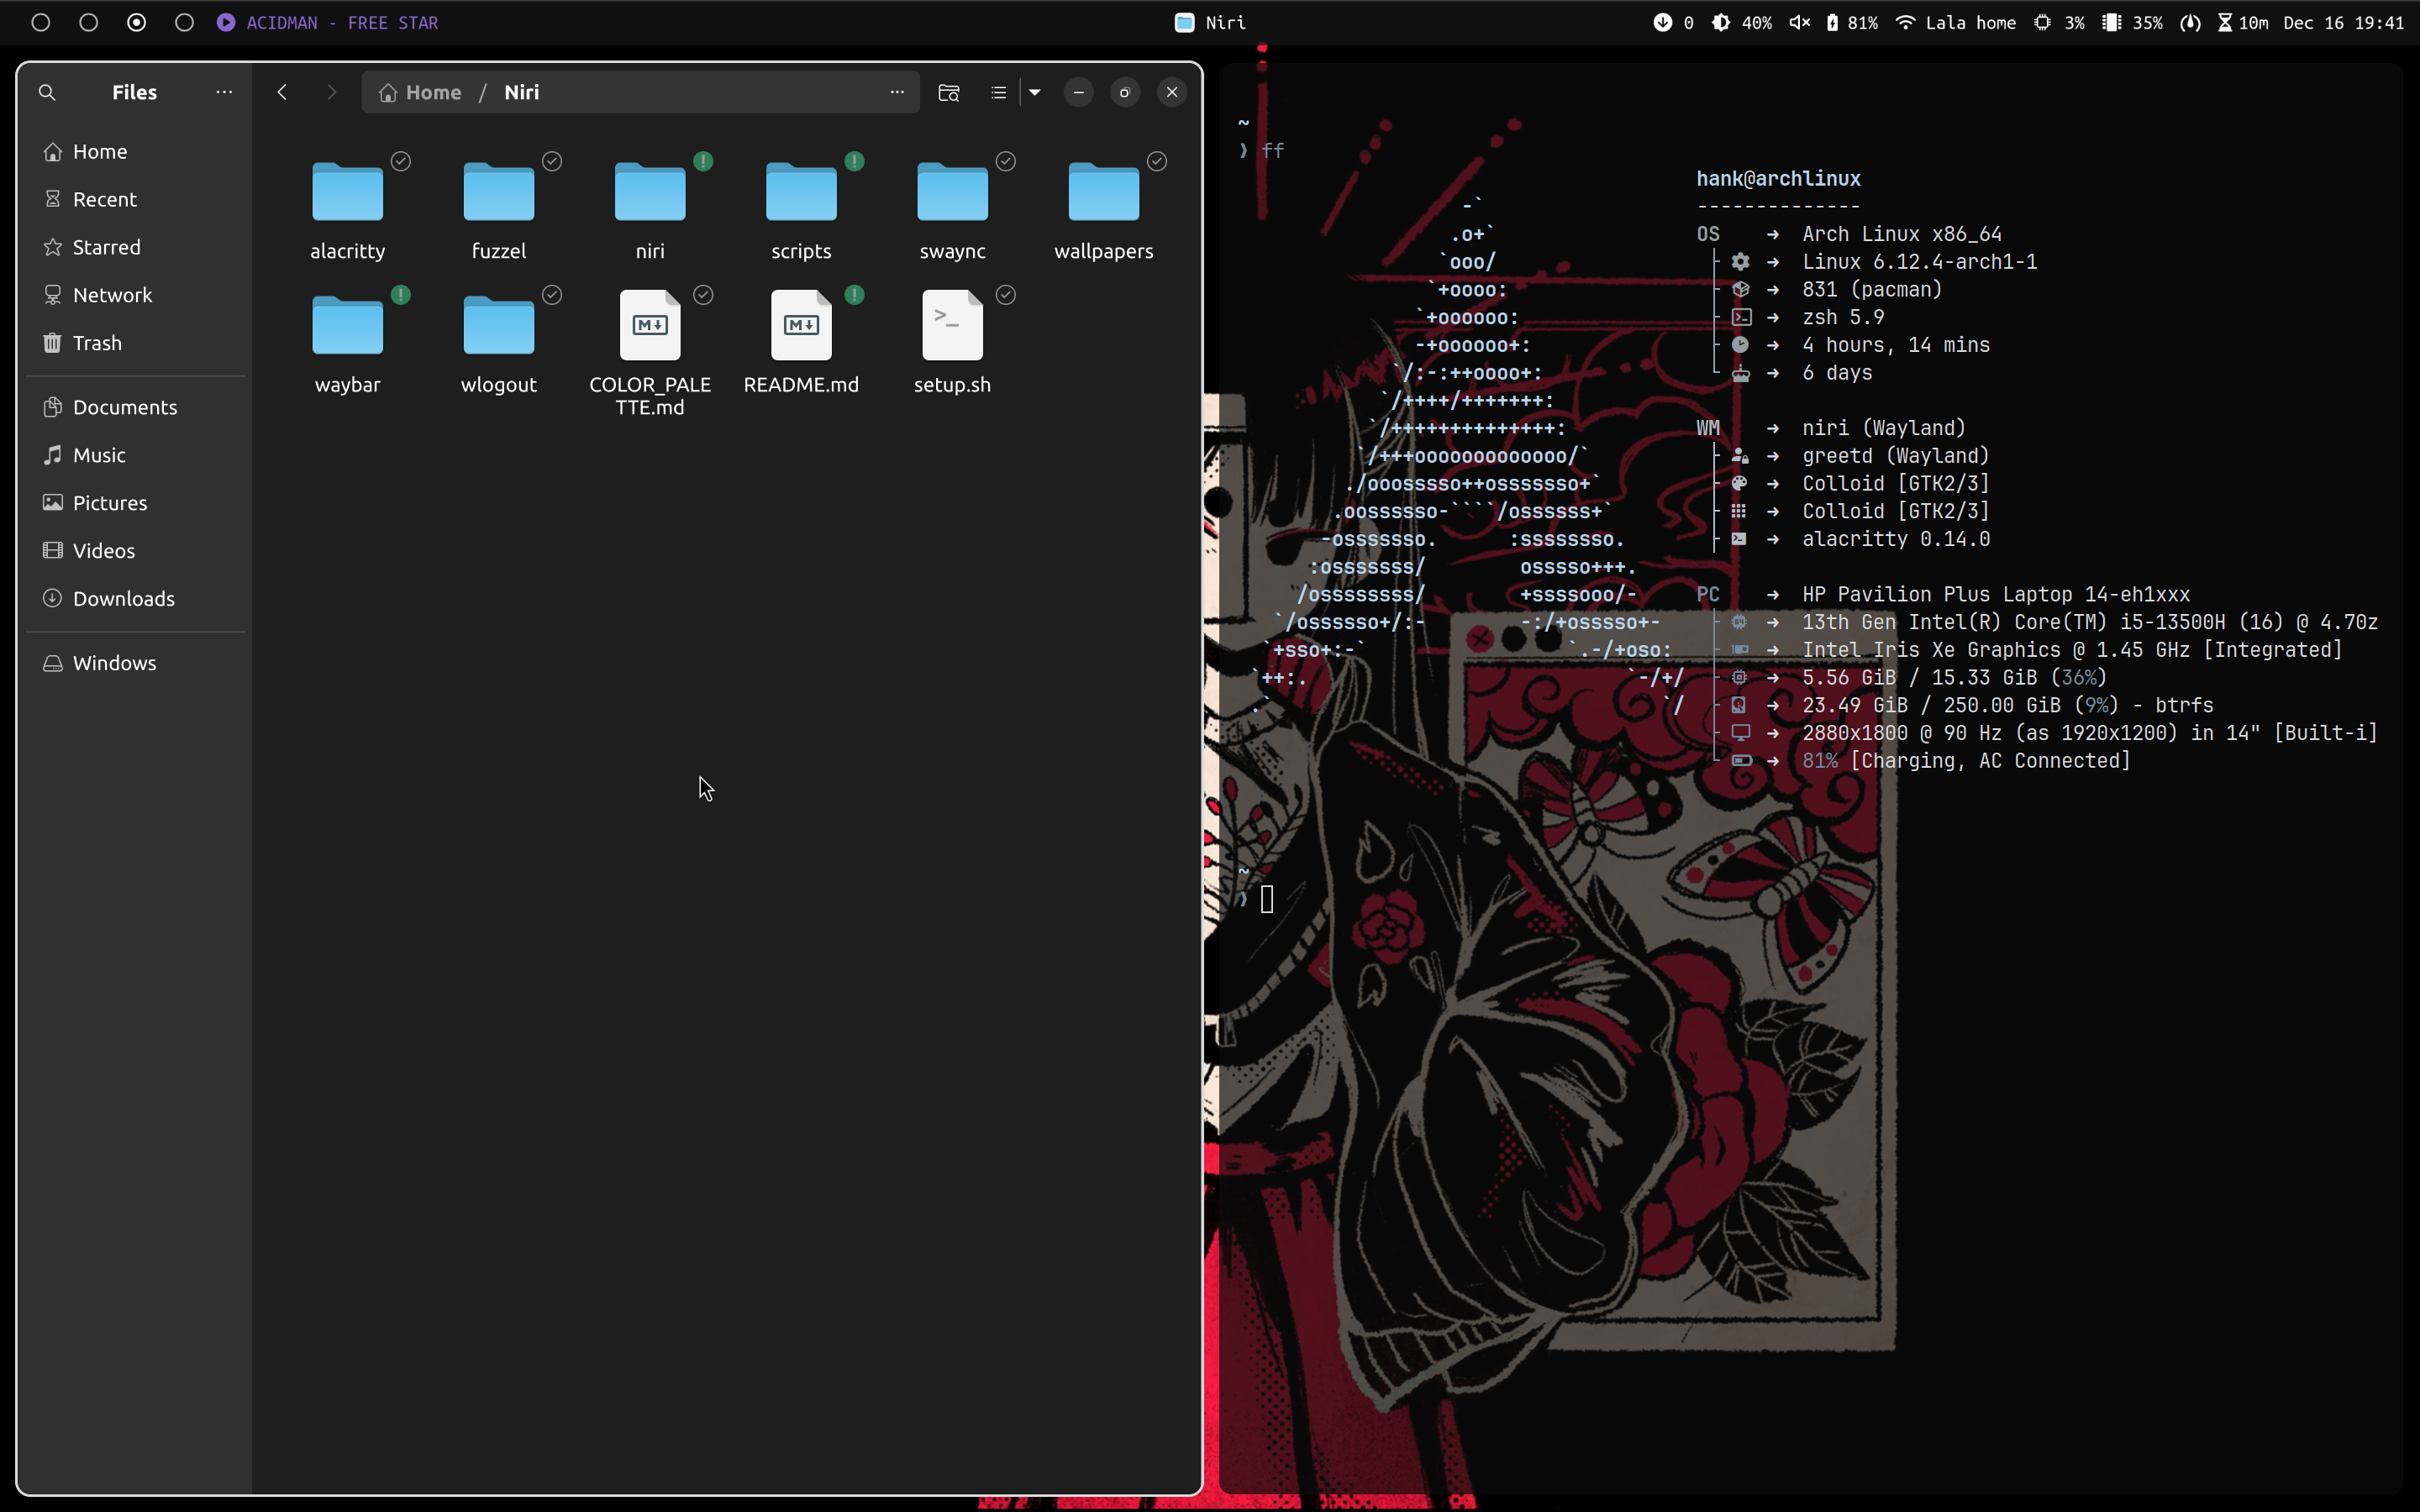
Task: Open the view options dropdown chevron
Action: (1035, 92)
